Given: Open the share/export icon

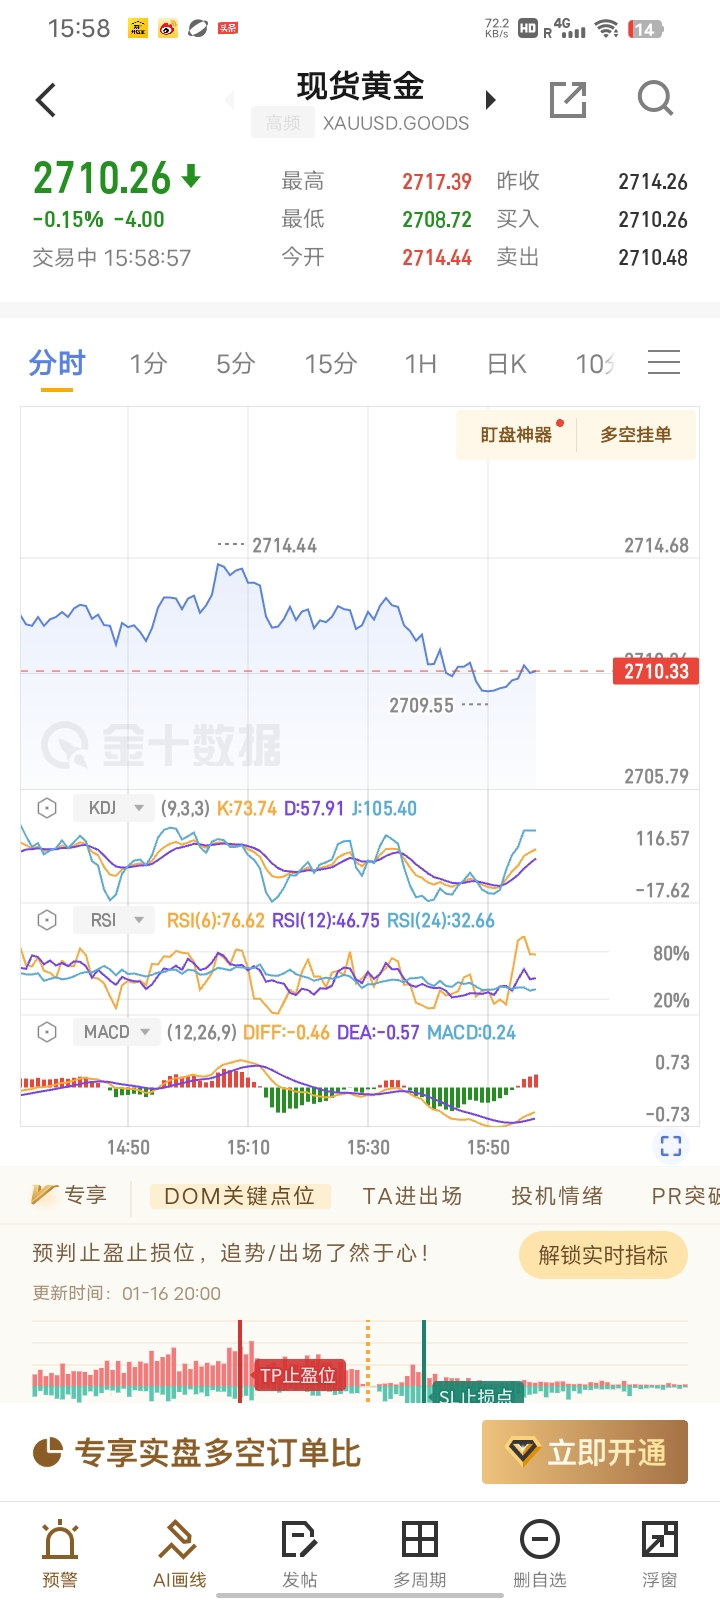Looking at the screenshot, I should click(568, 100).
